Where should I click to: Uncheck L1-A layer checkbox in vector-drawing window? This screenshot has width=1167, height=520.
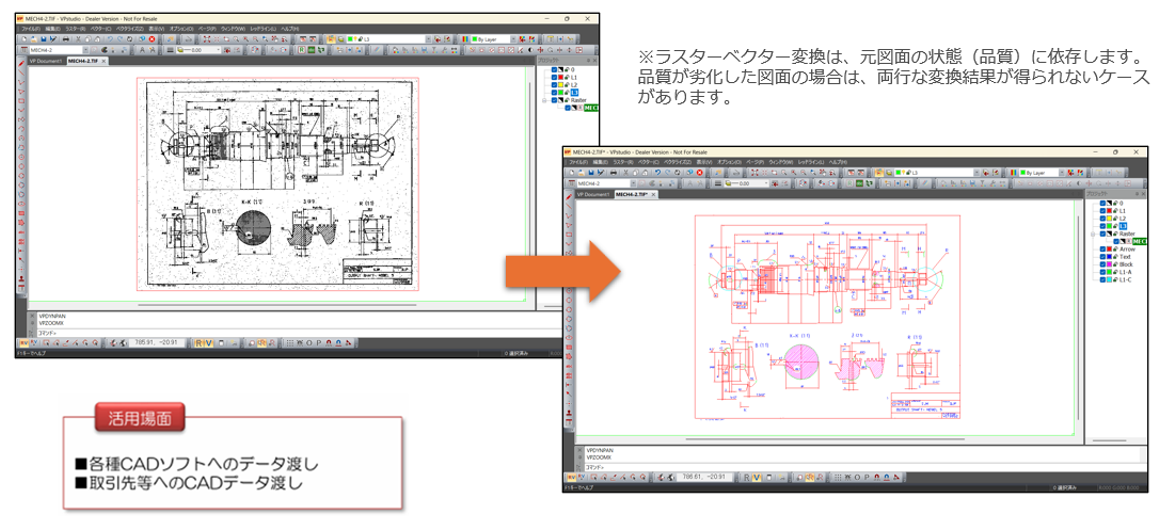[x=1103, y=272]
